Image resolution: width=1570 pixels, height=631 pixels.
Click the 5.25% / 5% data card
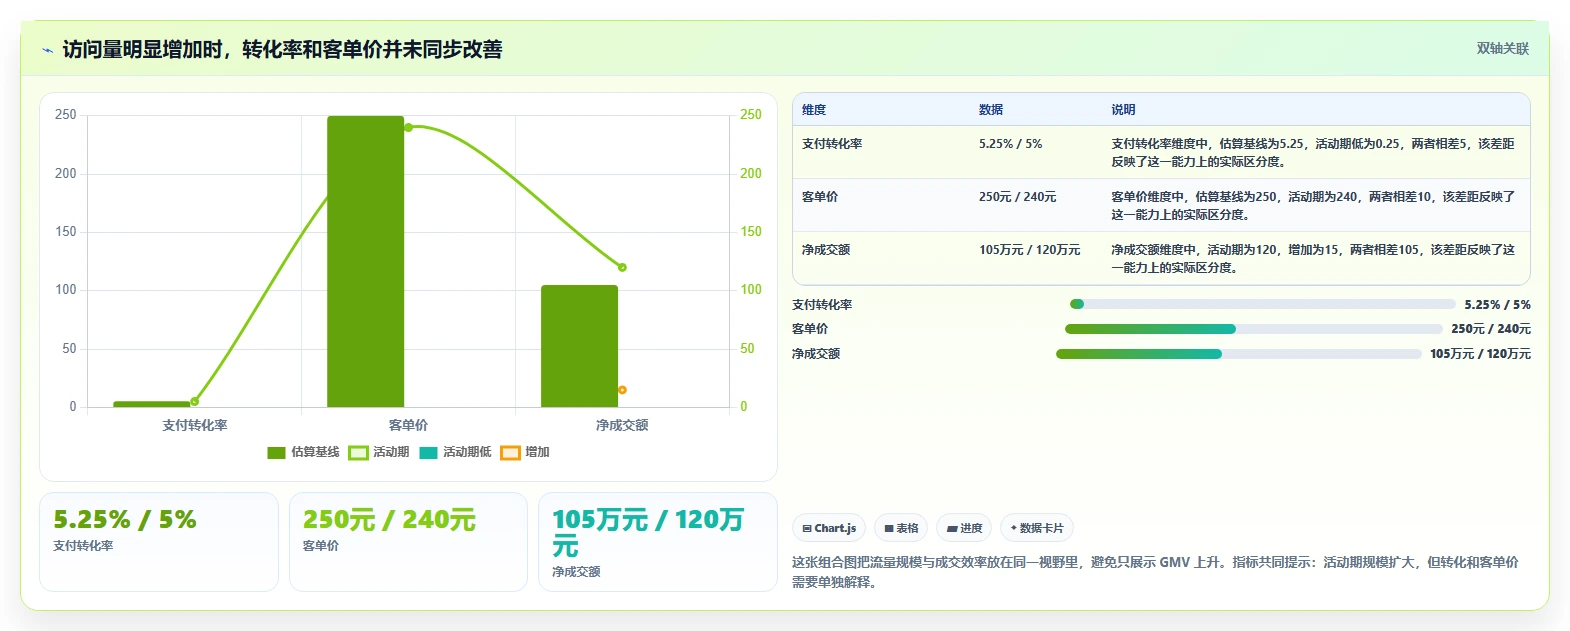[x=159, y=542]
